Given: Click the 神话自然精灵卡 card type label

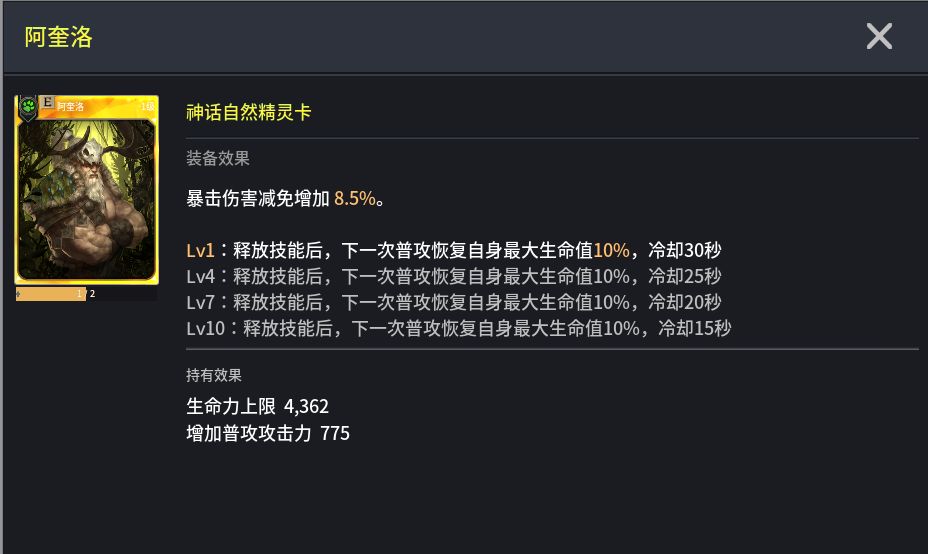Looking at the screenshot, I should click(x=249, y=112).
